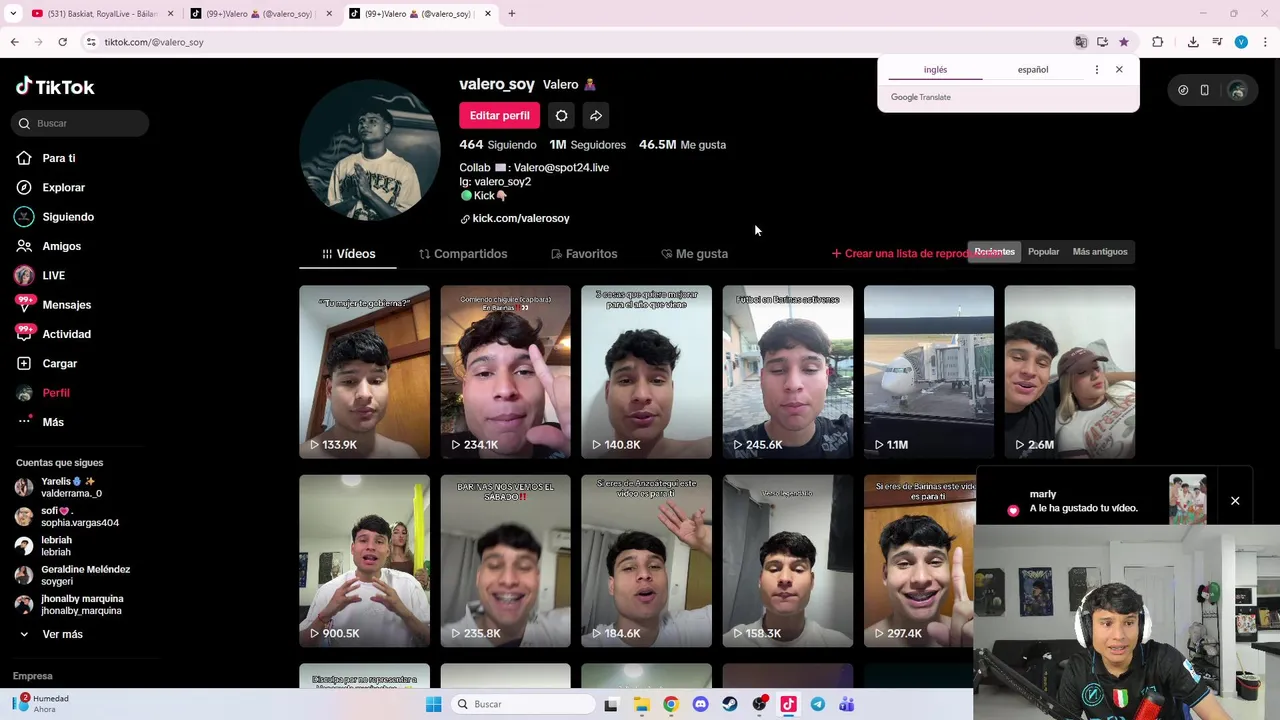Click the Cargar upload option

pyautogui.click(x=59, y=363)
